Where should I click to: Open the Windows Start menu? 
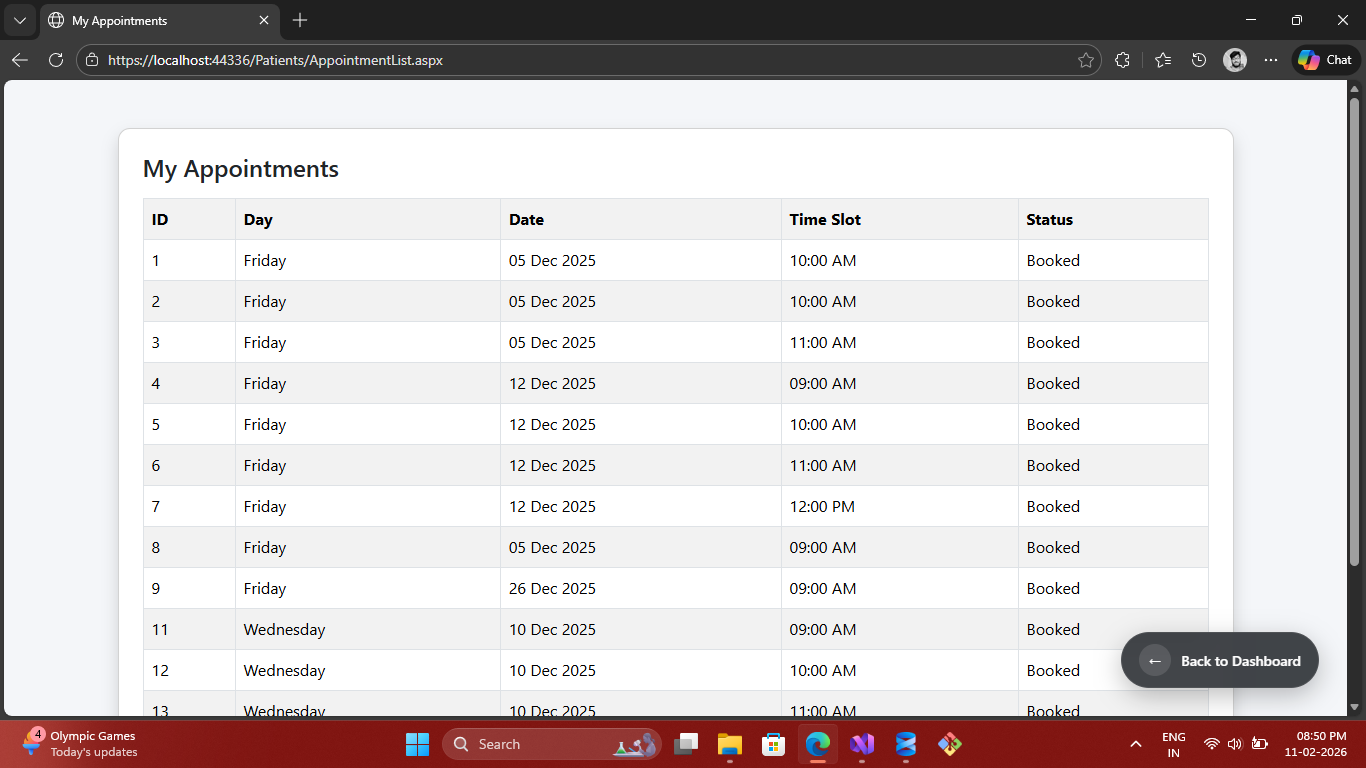coord(417,744)
